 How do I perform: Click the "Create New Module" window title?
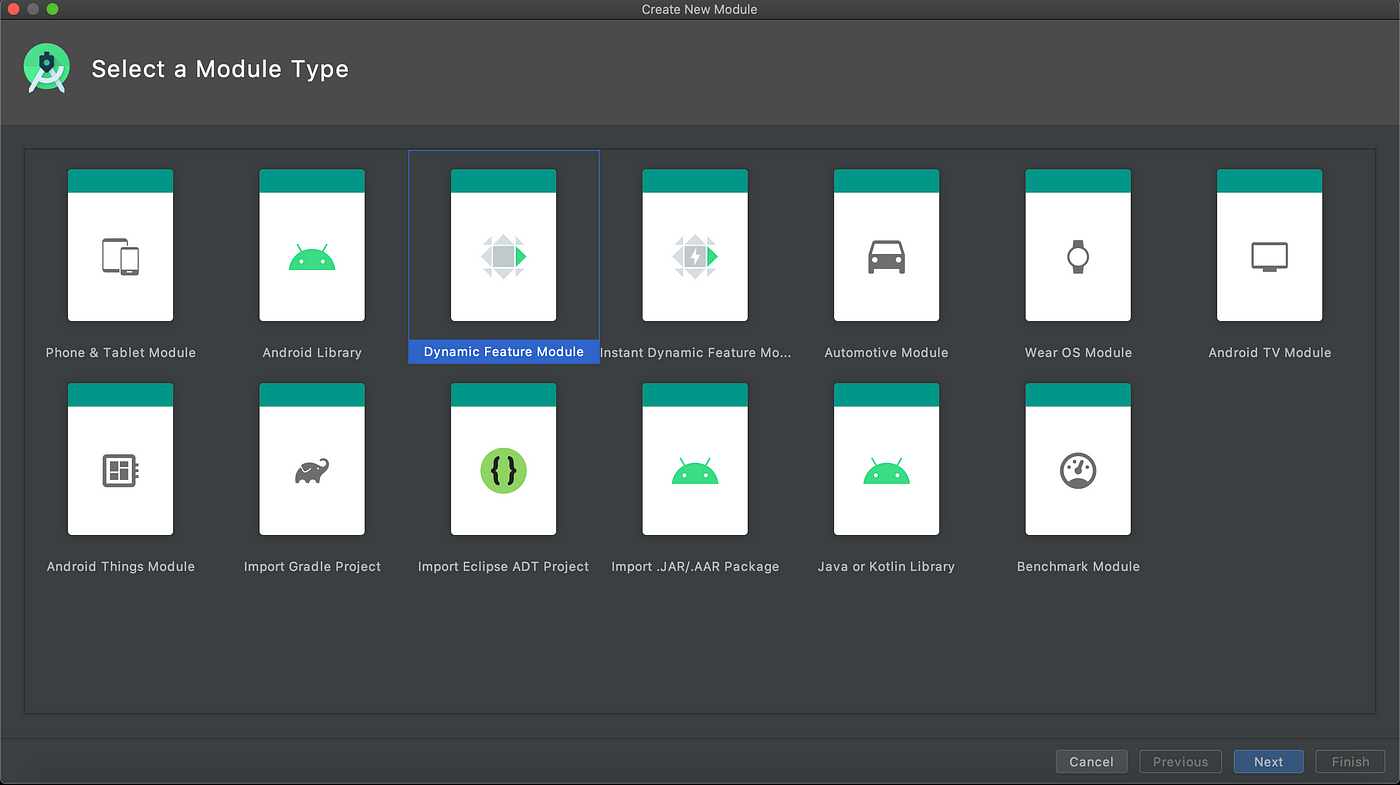click(x=700, y=9)
